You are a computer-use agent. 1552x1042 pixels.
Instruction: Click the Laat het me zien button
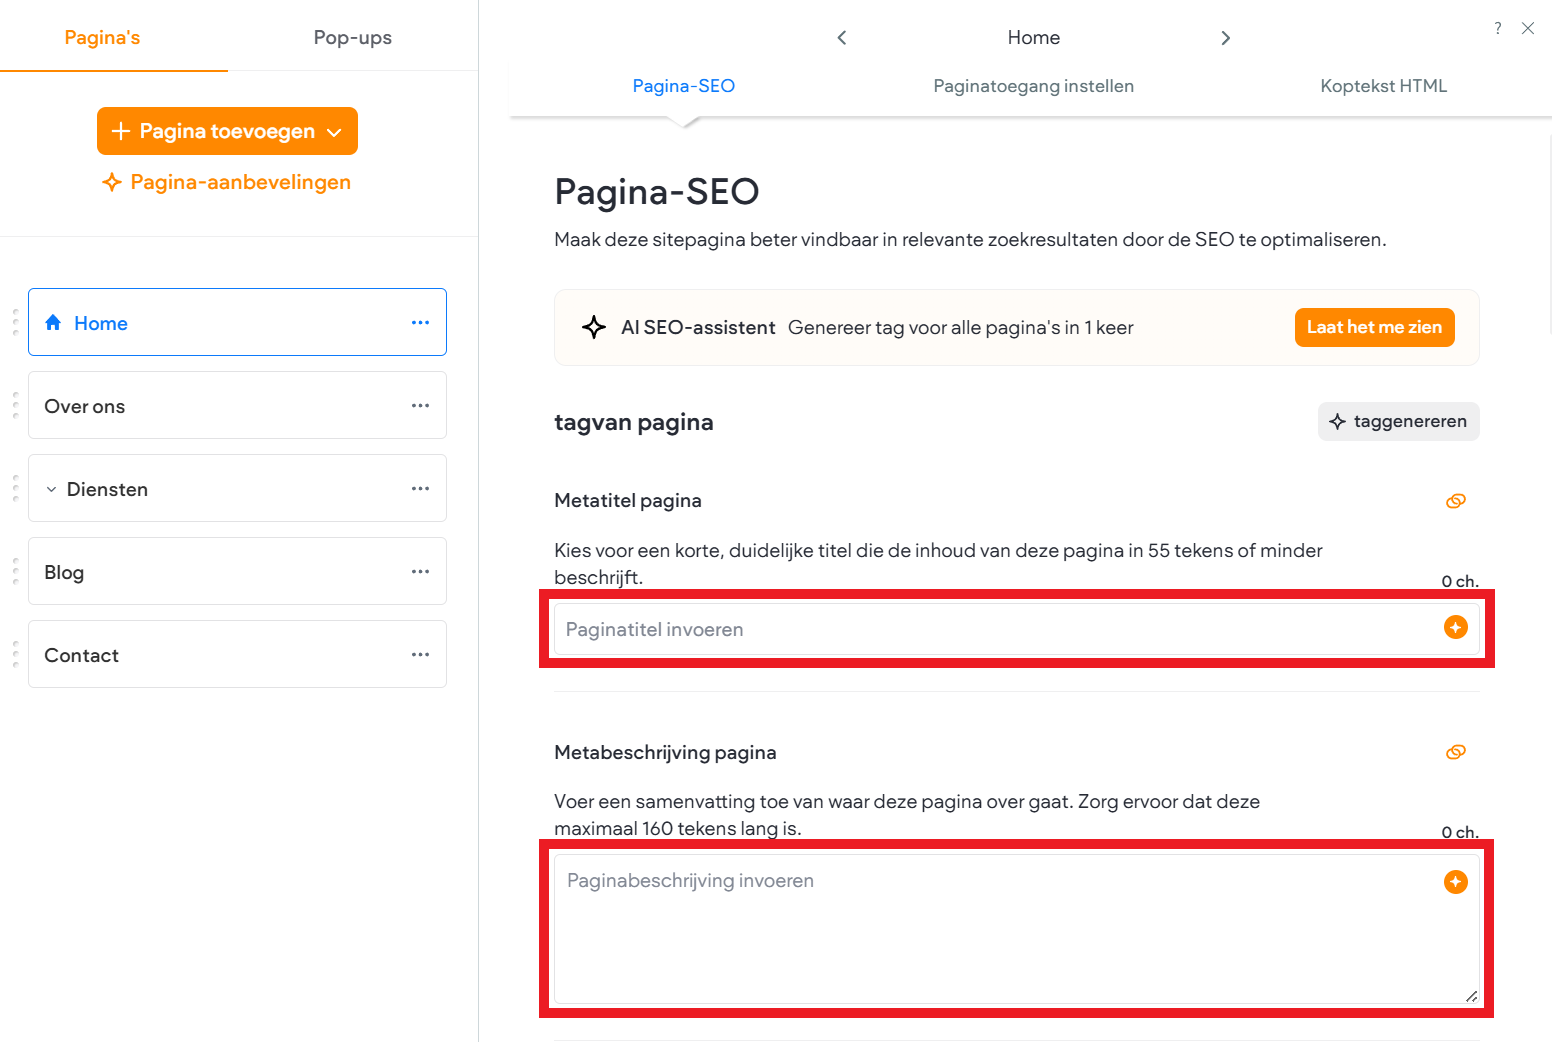1374,327
